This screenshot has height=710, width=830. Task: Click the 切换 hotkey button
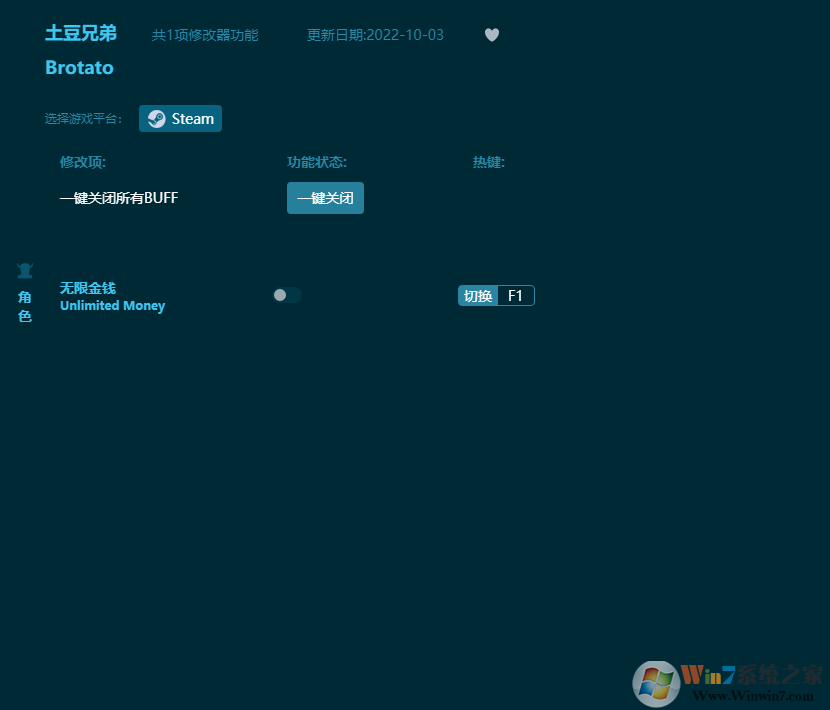(477, 295)
